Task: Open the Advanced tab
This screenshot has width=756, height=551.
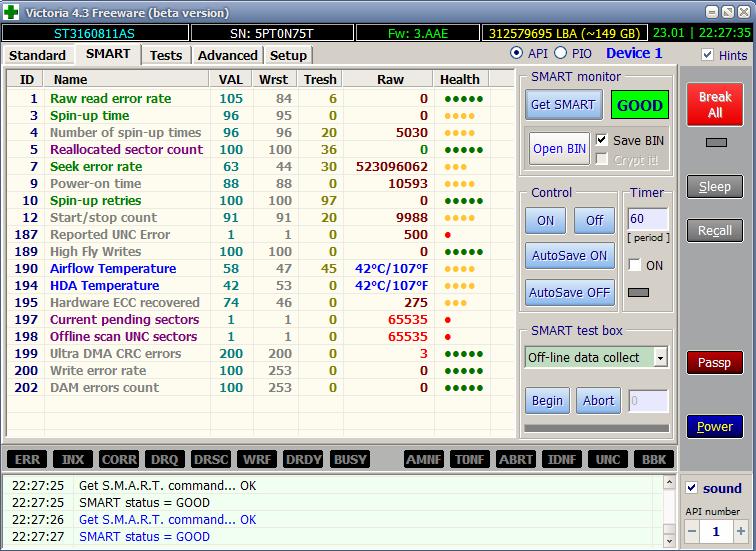Action: 228,55
